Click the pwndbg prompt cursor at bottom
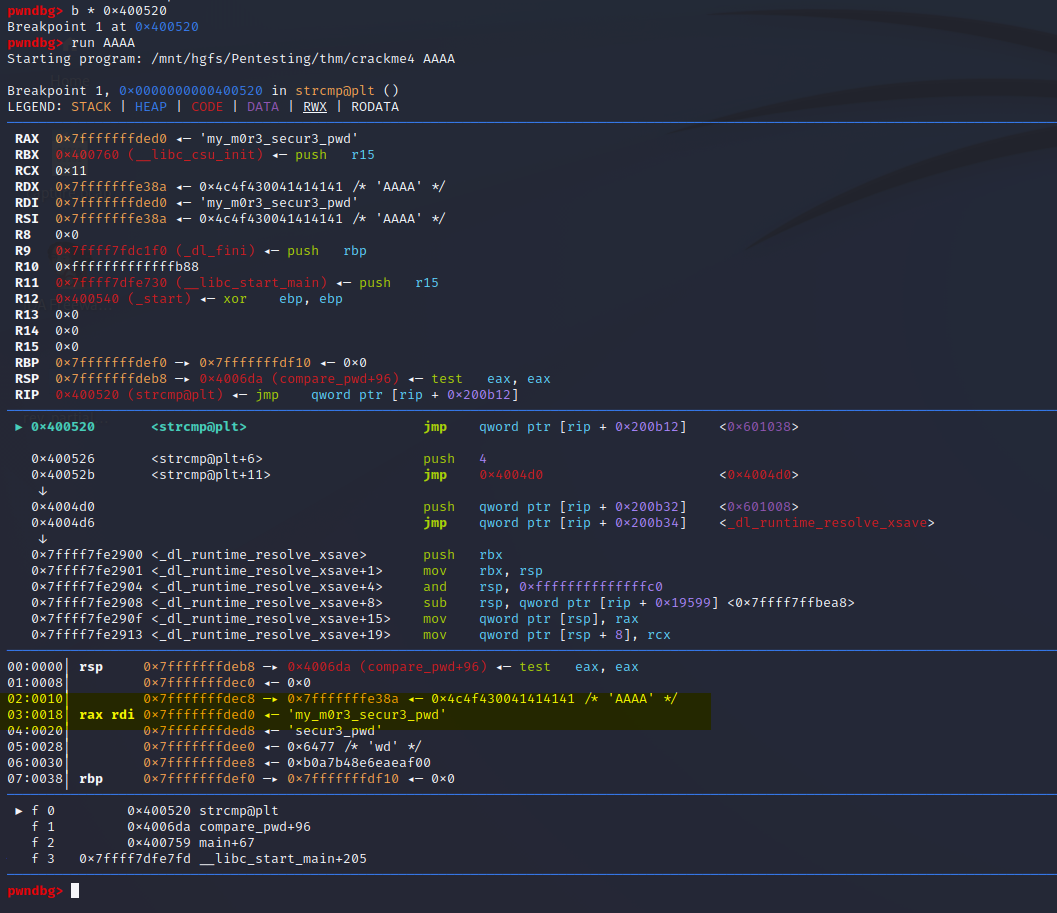Screen dimensions: 1057x913 [73, 890]
